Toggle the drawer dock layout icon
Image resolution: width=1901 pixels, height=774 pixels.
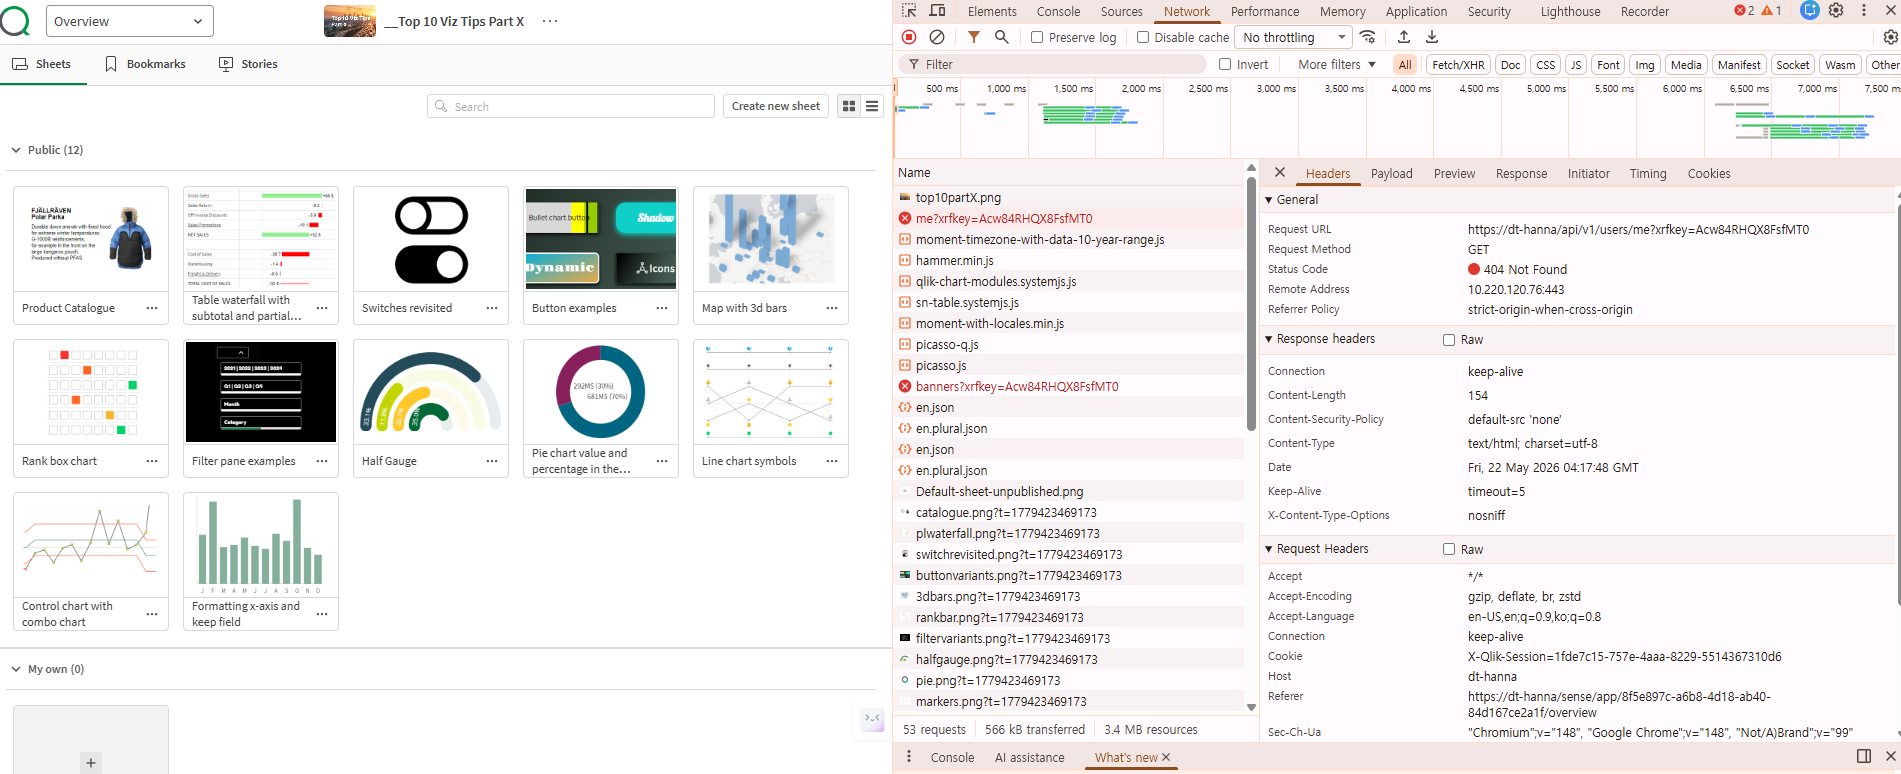pos(1864,756)
